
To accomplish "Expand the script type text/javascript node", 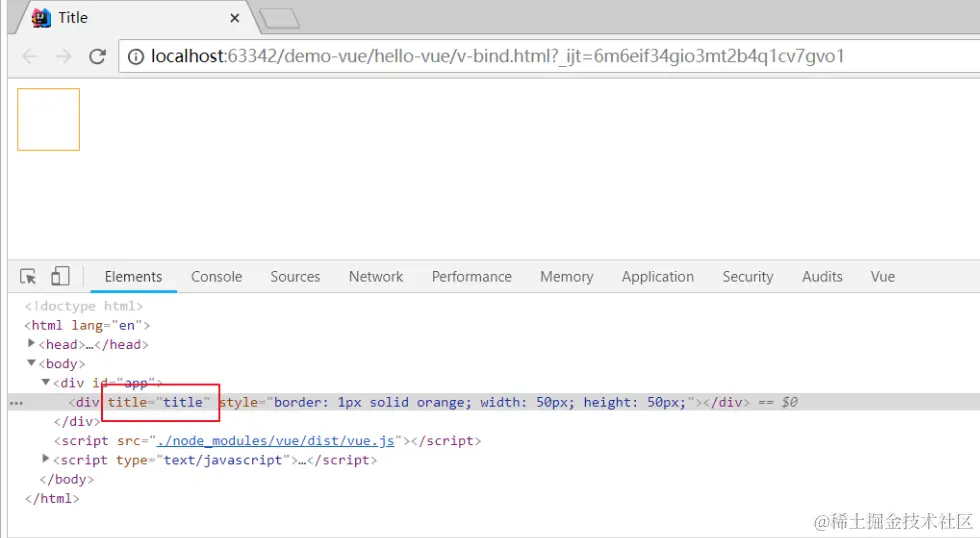I will [x=46, y=459].
